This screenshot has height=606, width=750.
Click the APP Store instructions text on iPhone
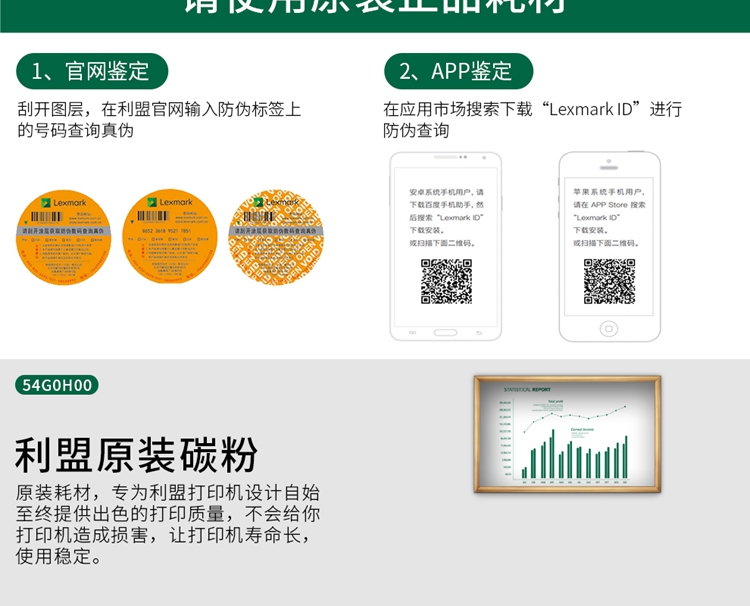pyautogui.click(x=609, y=217)
